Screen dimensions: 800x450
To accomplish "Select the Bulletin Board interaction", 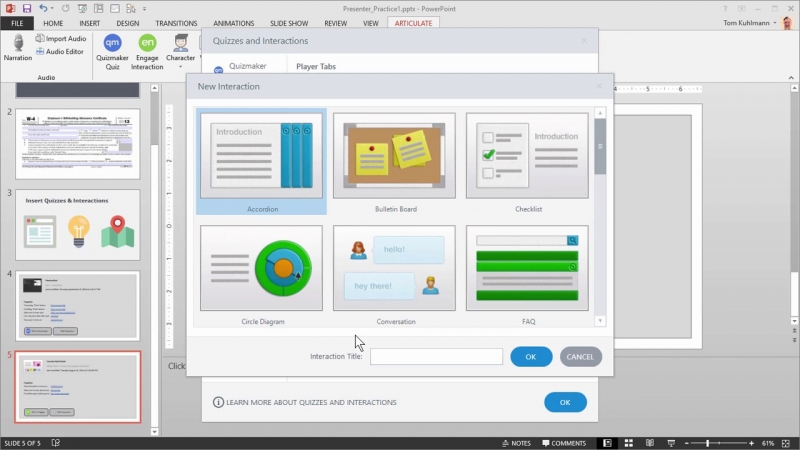I will coord(394,161).
